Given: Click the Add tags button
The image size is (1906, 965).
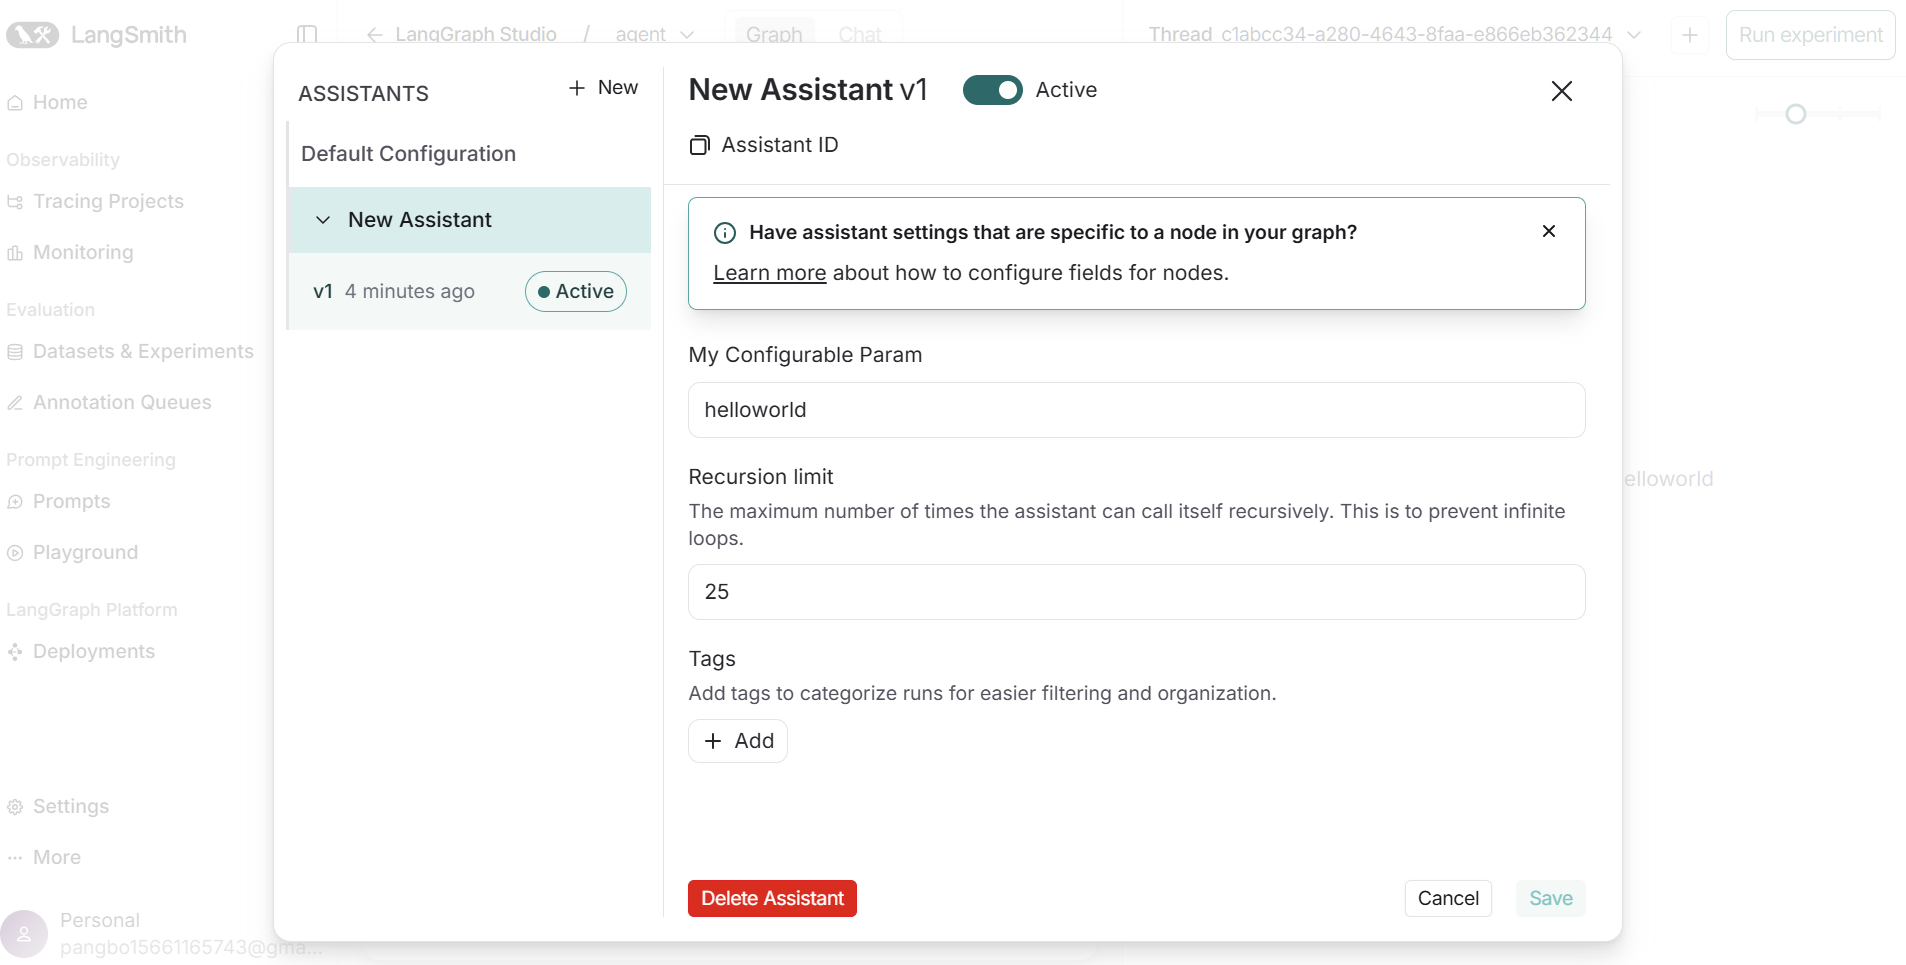Looking at the screenshot, I should click(x=738, y=741).
